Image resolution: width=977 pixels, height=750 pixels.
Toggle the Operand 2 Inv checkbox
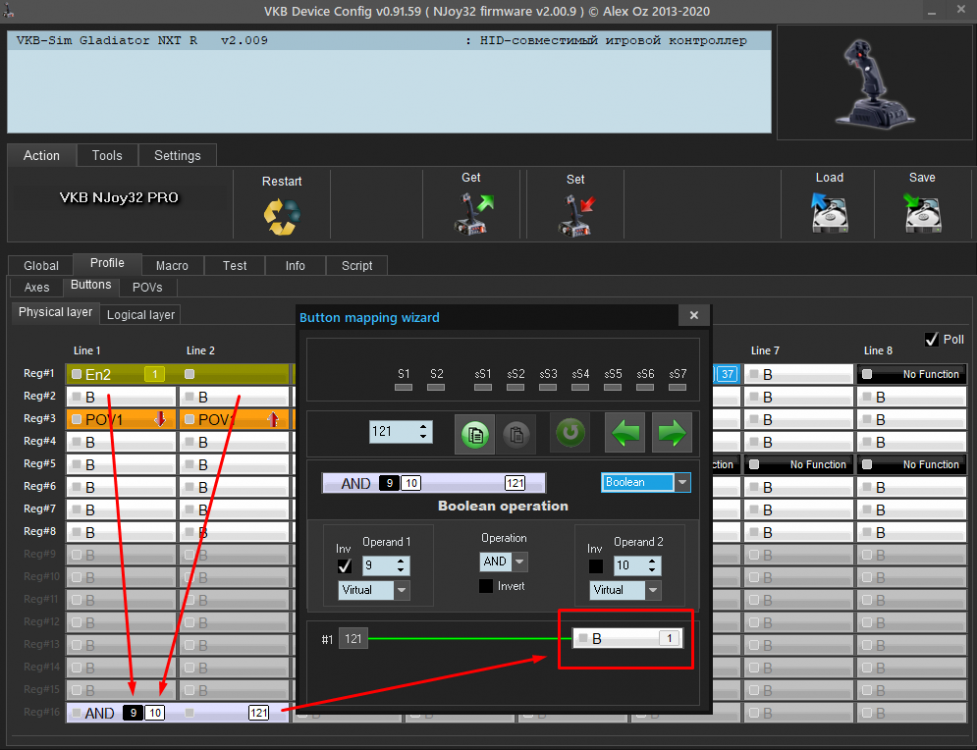[596, 566]
